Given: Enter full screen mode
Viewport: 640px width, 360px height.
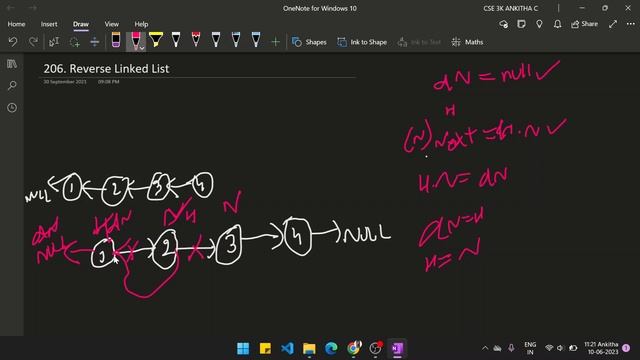Looking at the screenshot, I should tap(613, 24).
